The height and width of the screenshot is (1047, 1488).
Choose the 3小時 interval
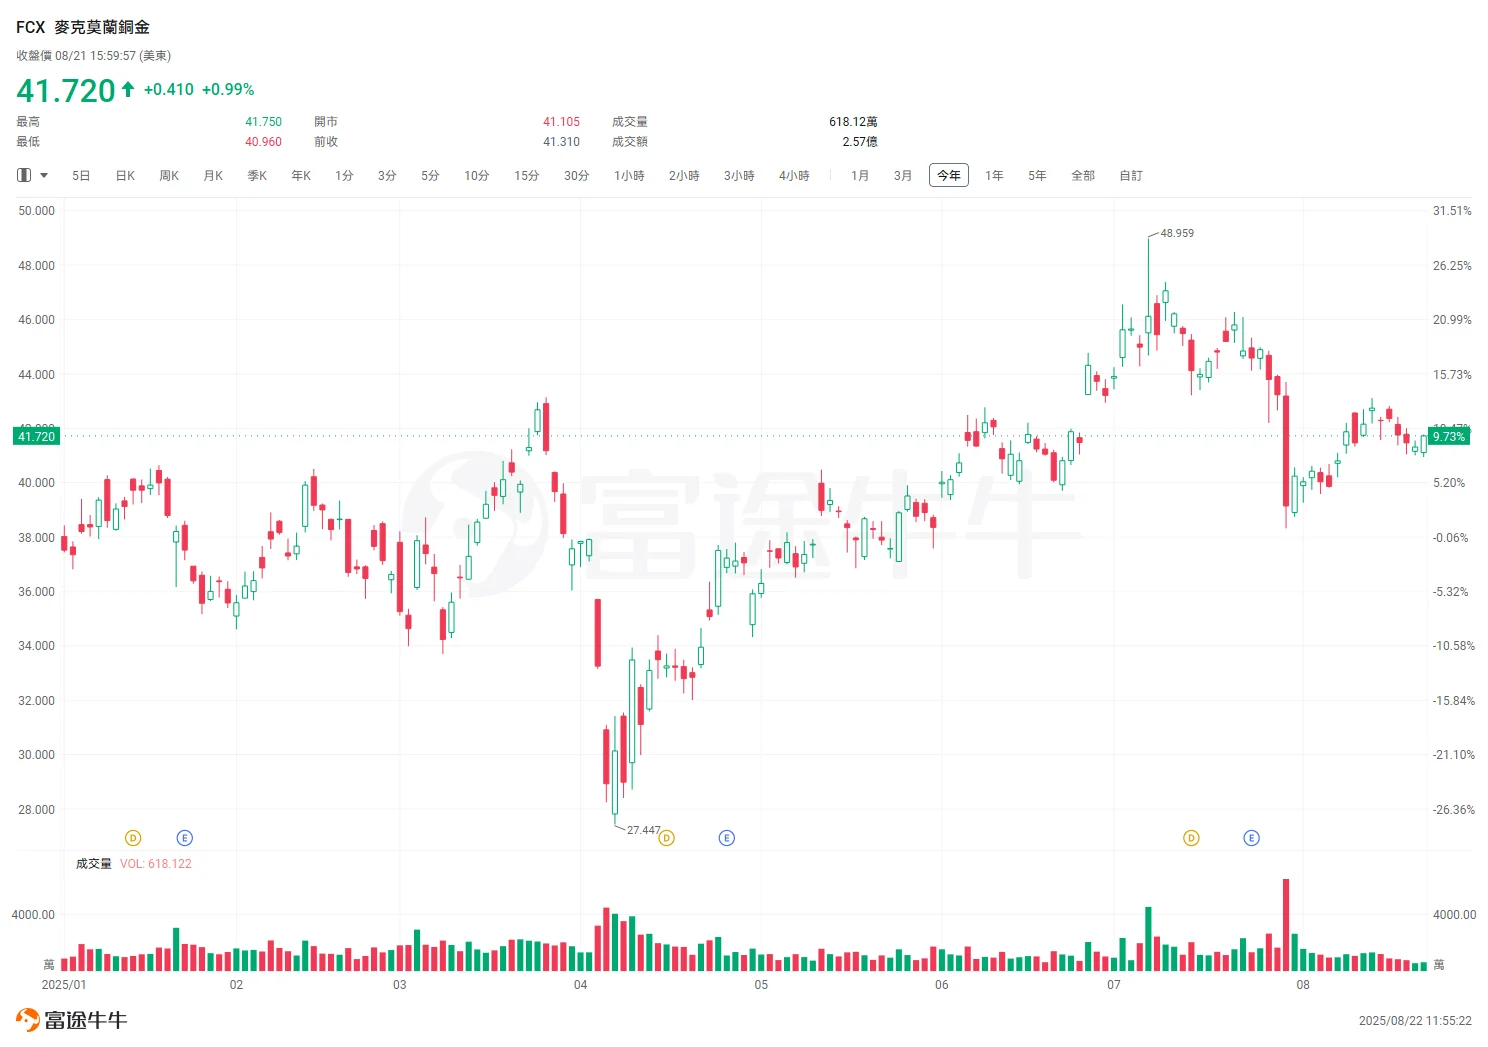(739, 175)
